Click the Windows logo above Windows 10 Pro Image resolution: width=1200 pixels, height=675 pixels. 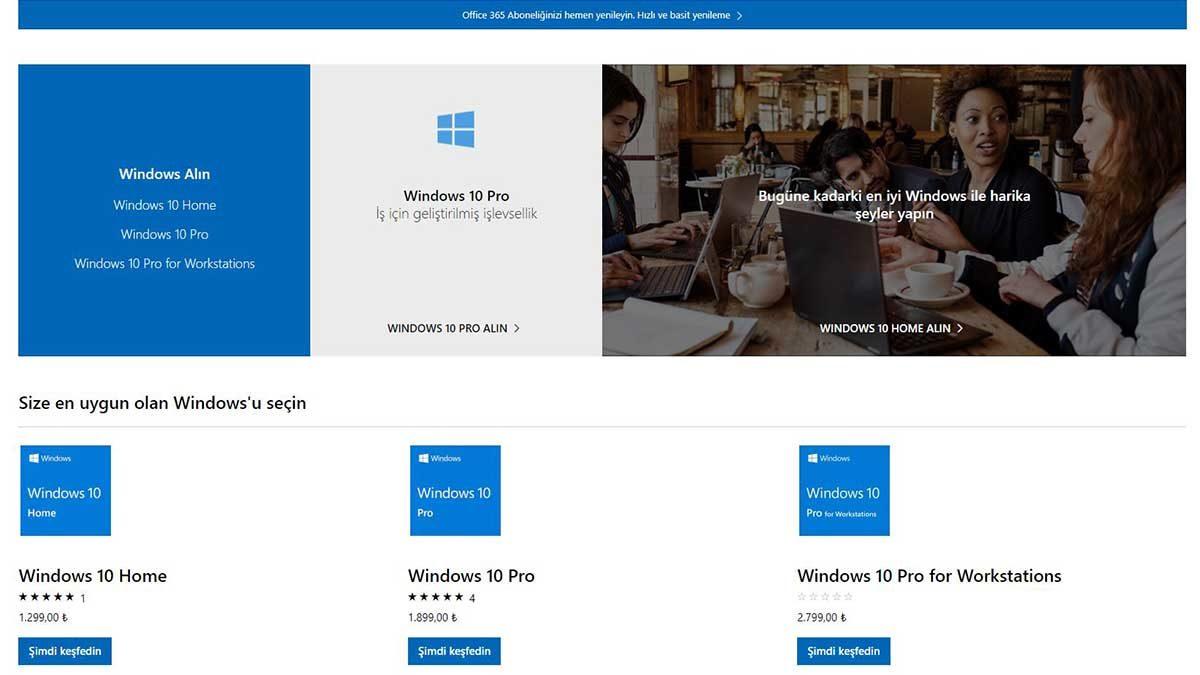(x=456, y=130)
